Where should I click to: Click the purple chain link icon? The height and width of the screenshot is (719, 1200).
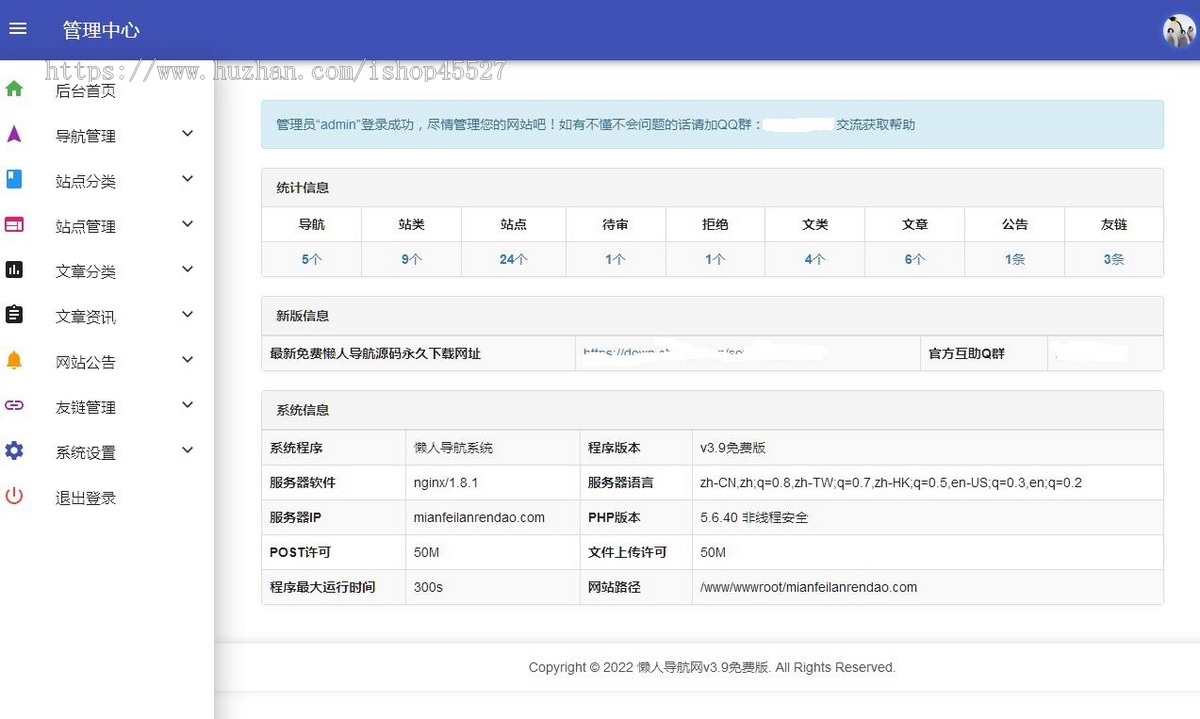point(14,406)
